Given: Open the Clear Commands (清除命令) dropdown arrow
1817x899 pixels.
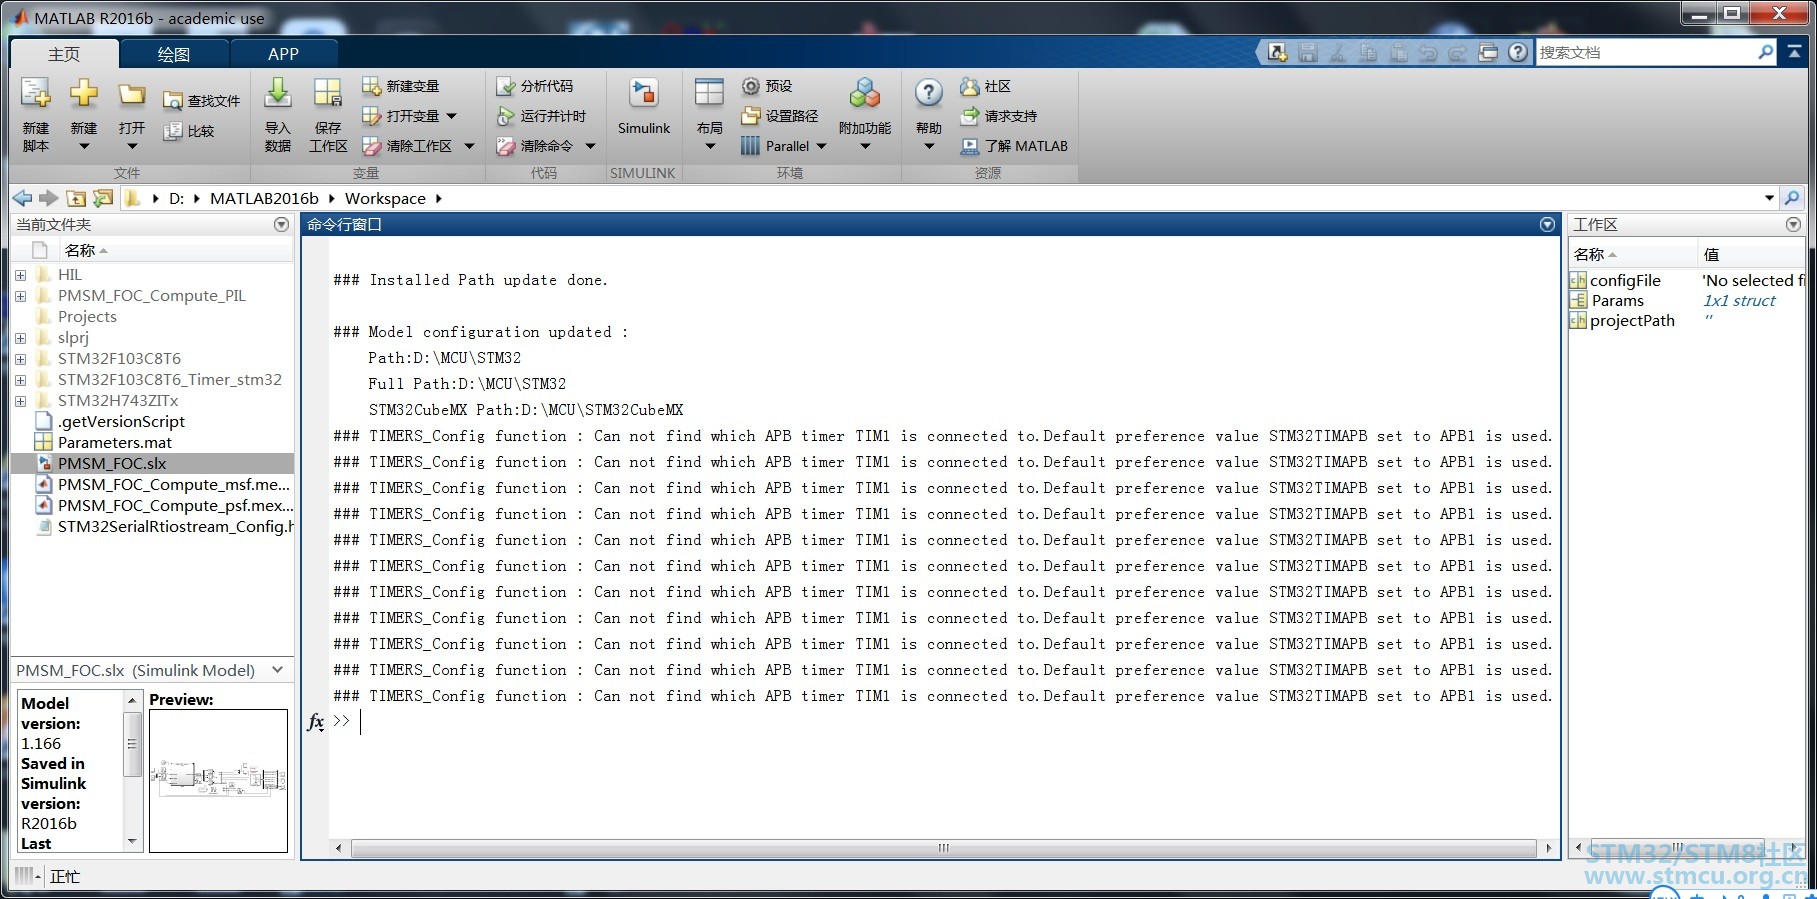Looking at the screenshot, I should 590,146.
